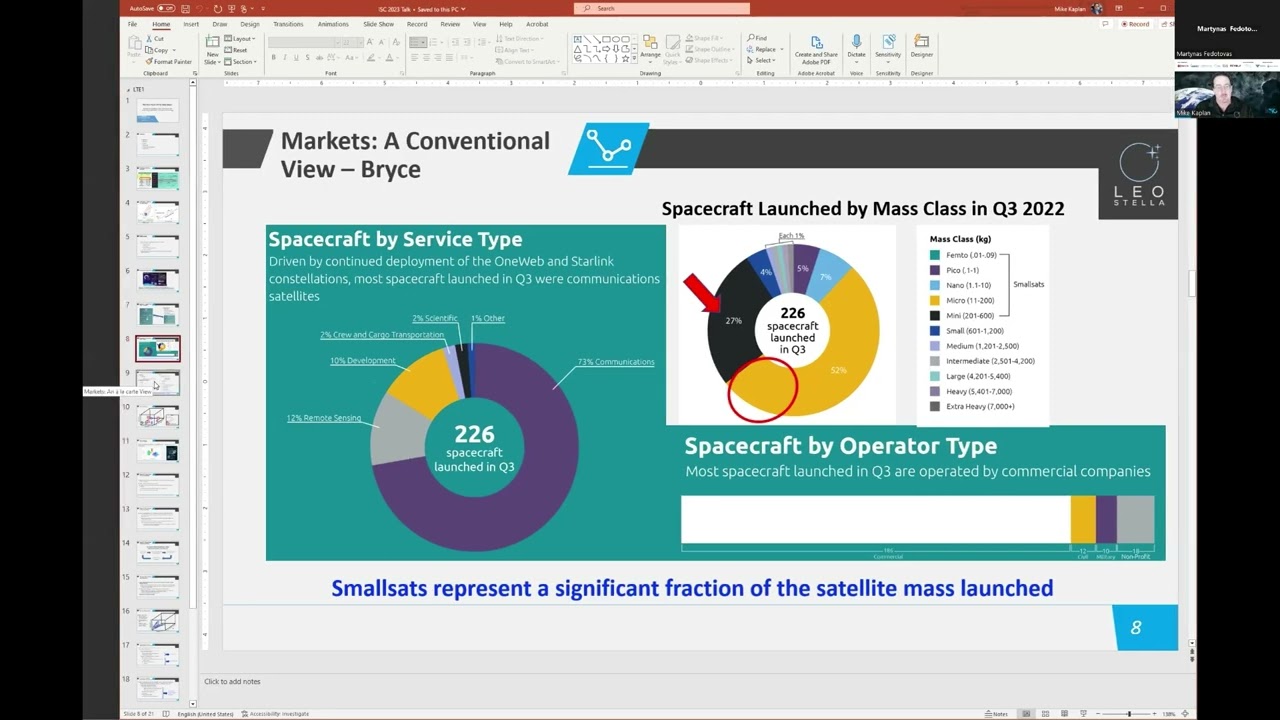Viewport: 1280px width, 720px height.
Task: Click Reset slide button
Action: point(237,50)
